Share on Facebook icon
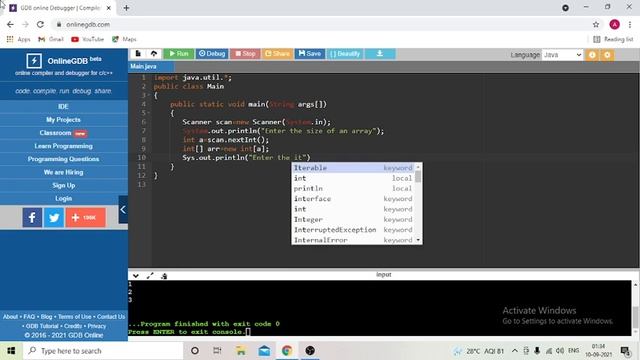The image size is (640, 360). (32, 218)
